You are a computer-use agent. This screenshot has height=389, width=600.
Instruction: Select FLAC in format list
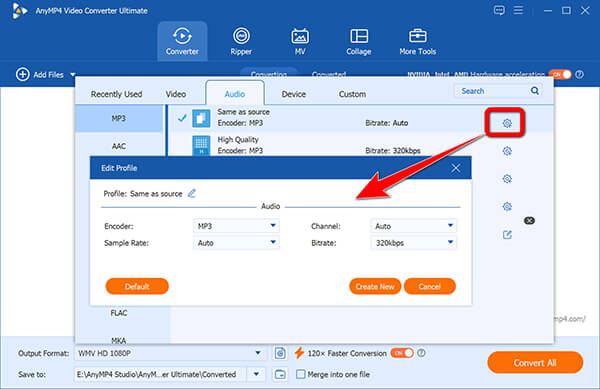point(119,313)
